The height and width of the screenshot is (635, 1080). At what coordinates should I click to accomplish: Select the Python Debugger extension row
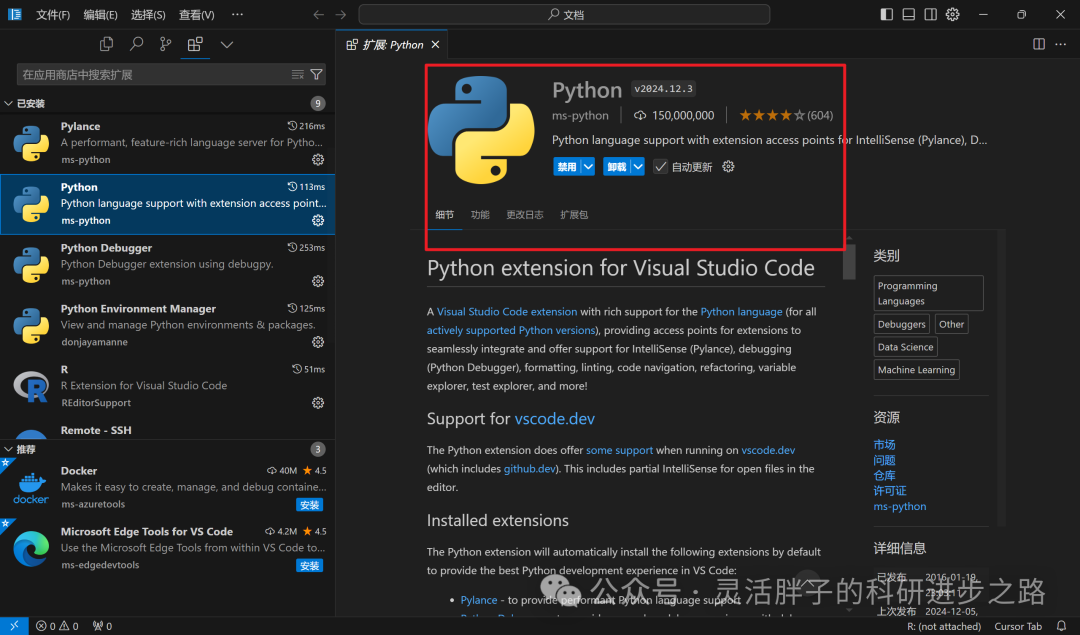[x=167, y=264]
